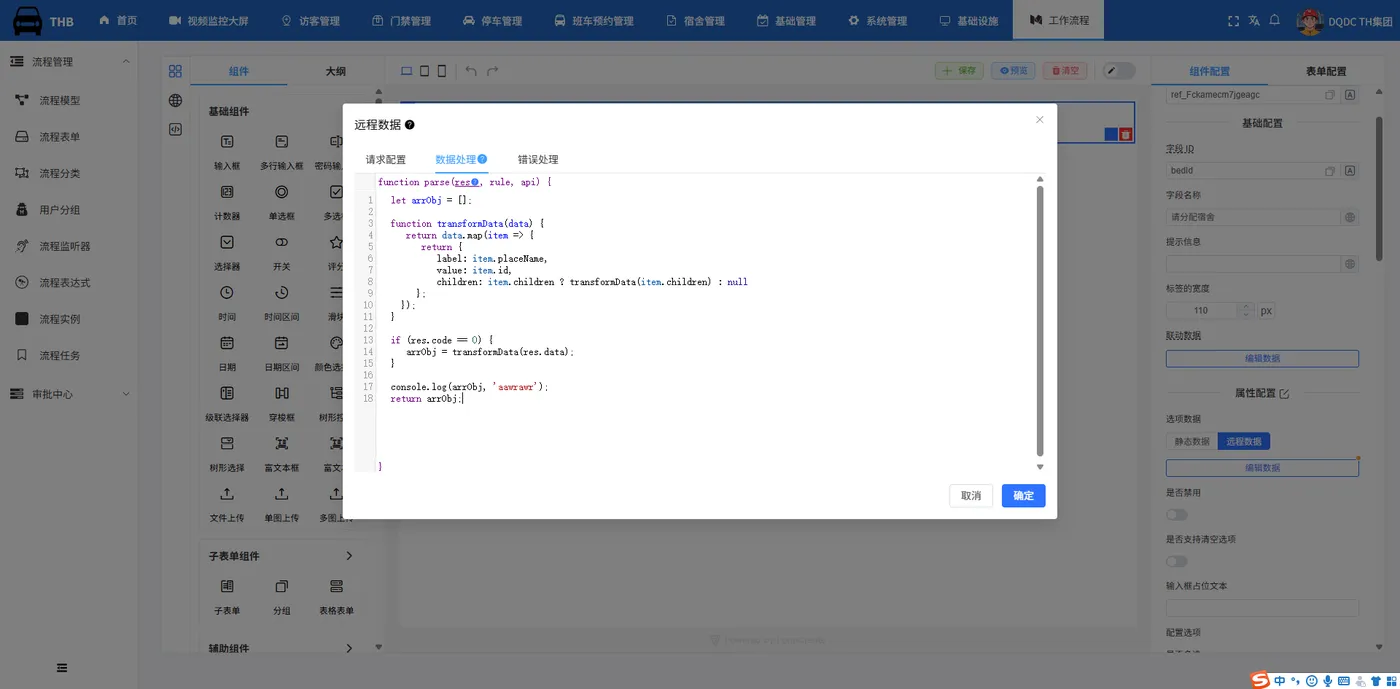Open the fullscreen icon in top header
Image resolution: width=1400 pixels, height=689 pixels.
coord(1232,20)
